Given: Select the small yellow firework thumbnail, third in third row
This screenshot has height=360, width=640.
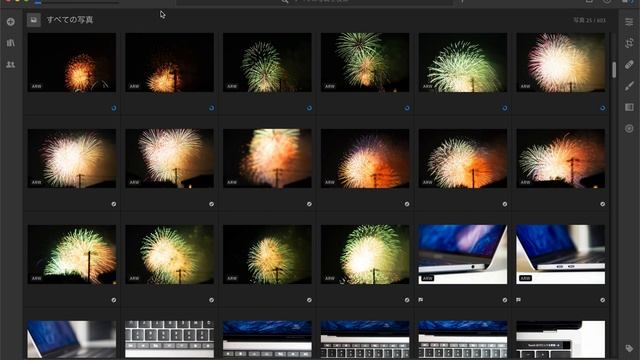Looking at the screenshot, I should 267,254.
